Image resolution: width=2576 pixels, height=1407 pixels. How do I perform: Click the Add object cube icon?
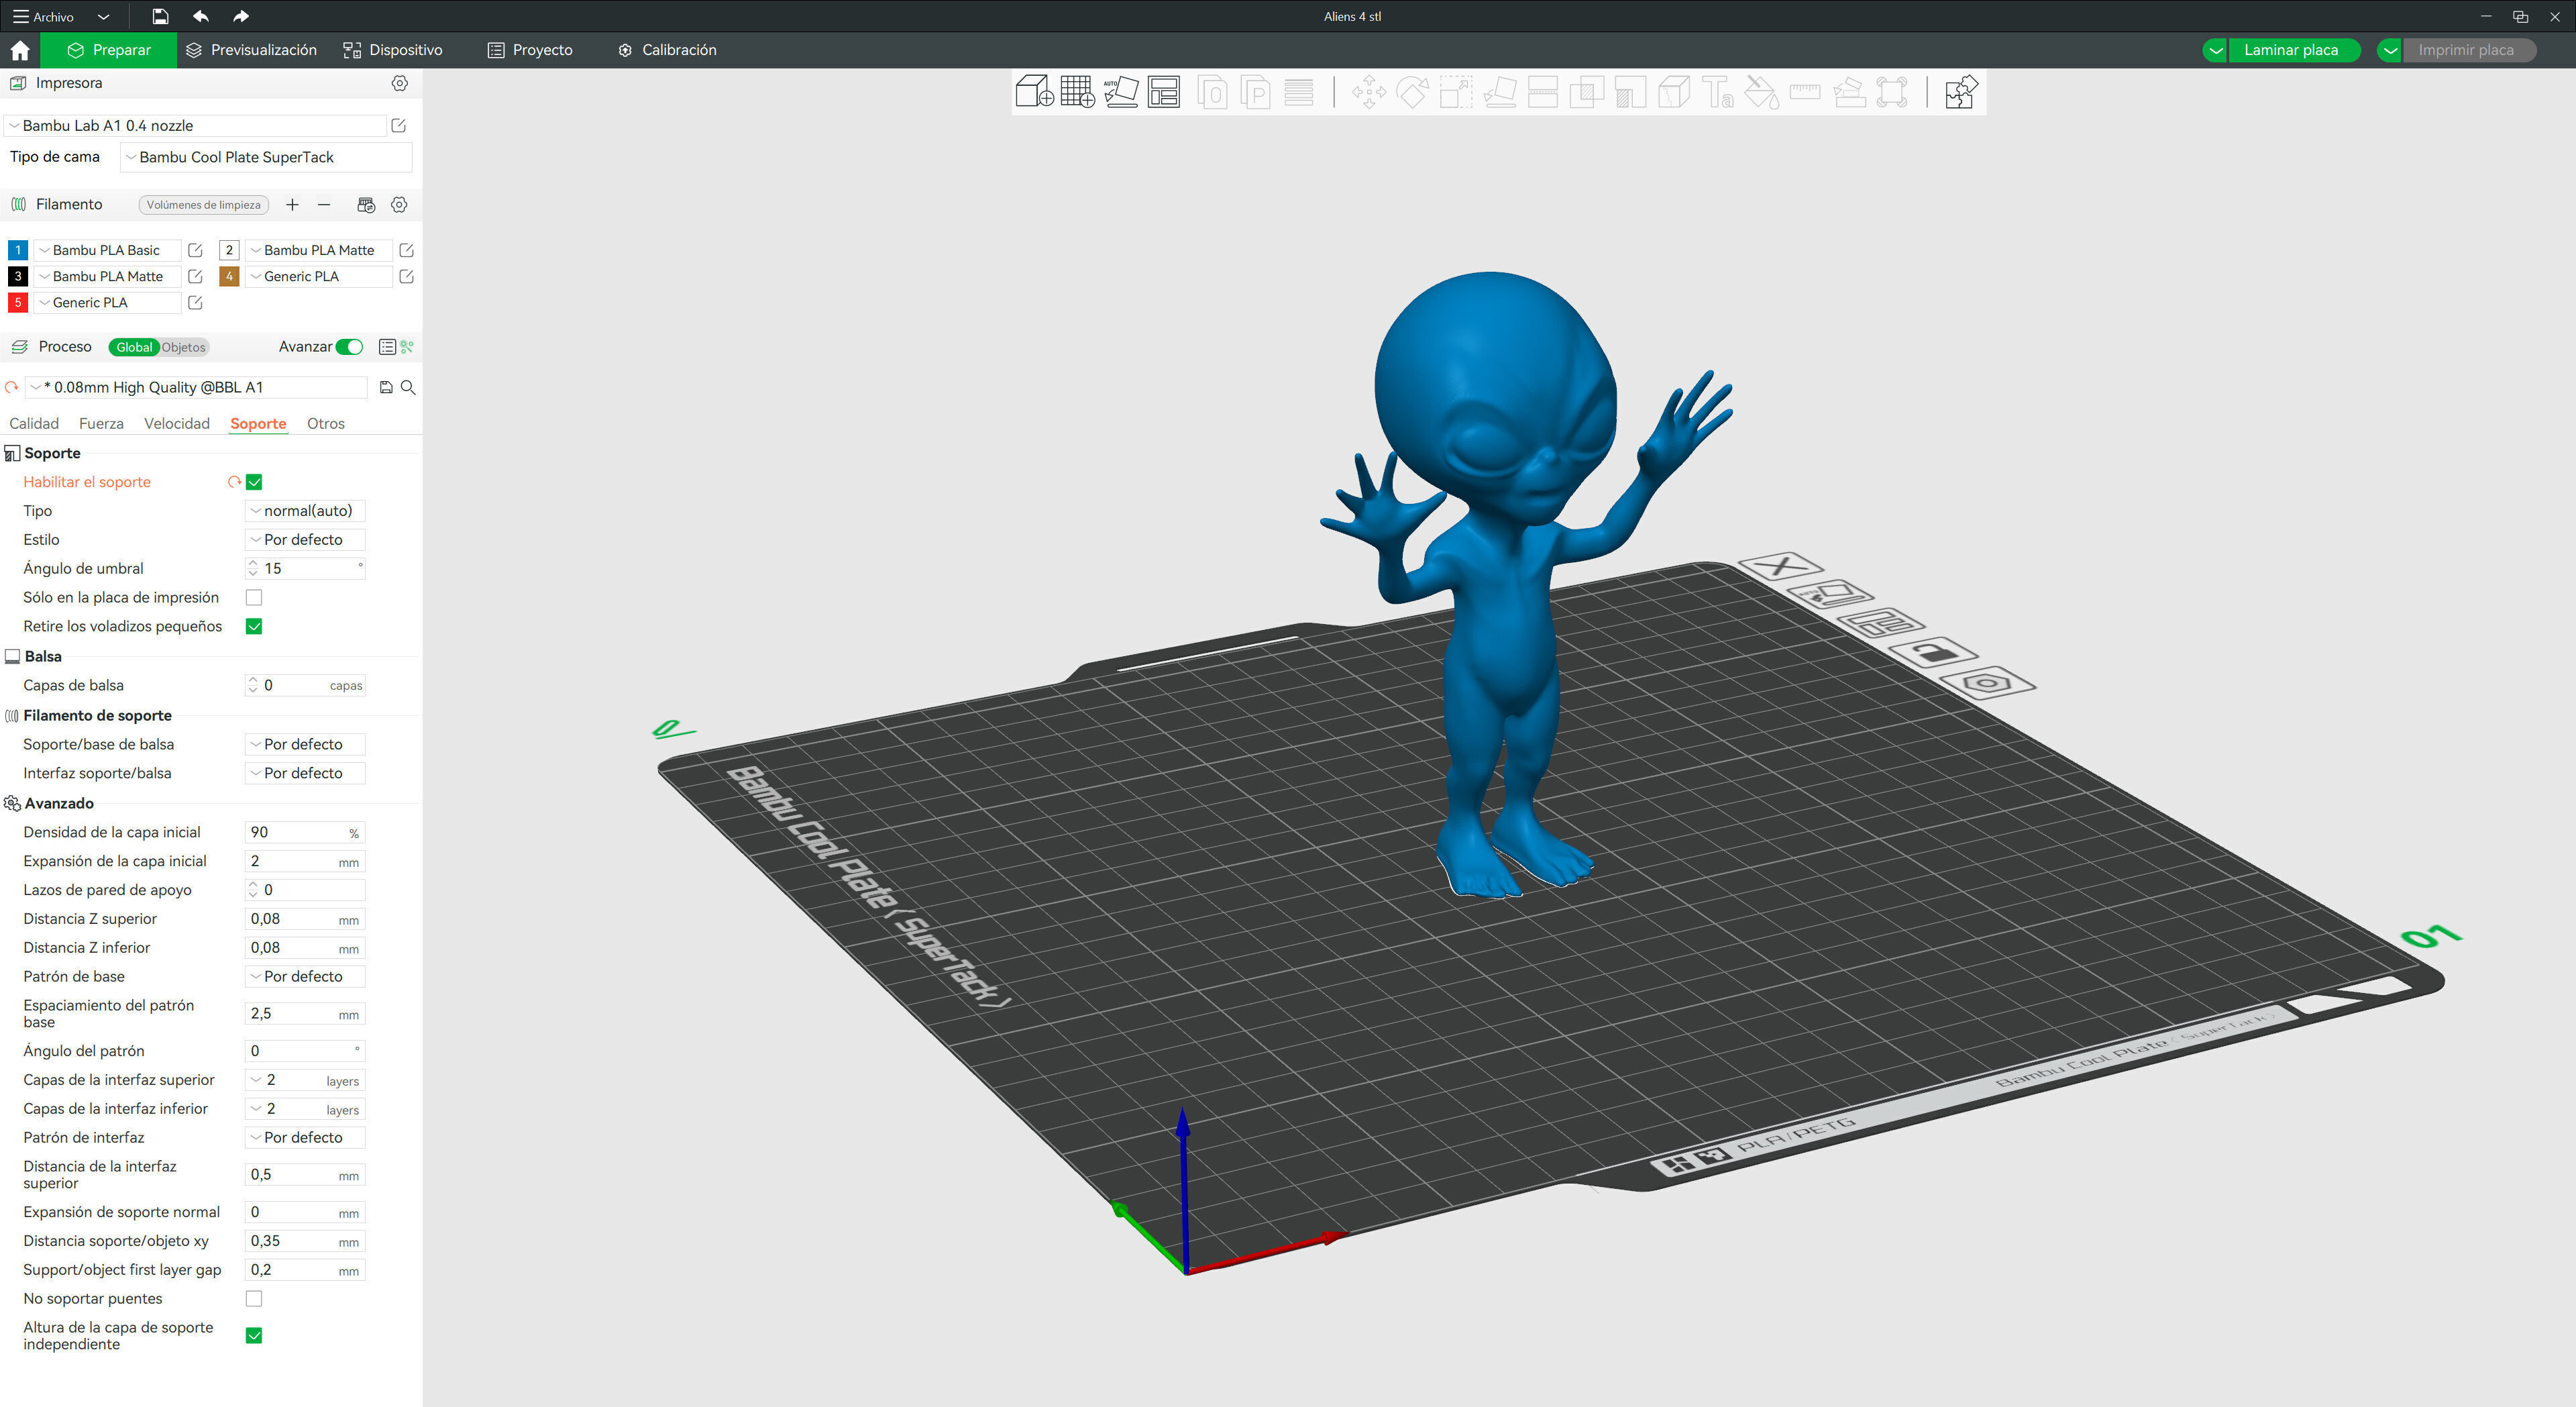(1034, 92)
